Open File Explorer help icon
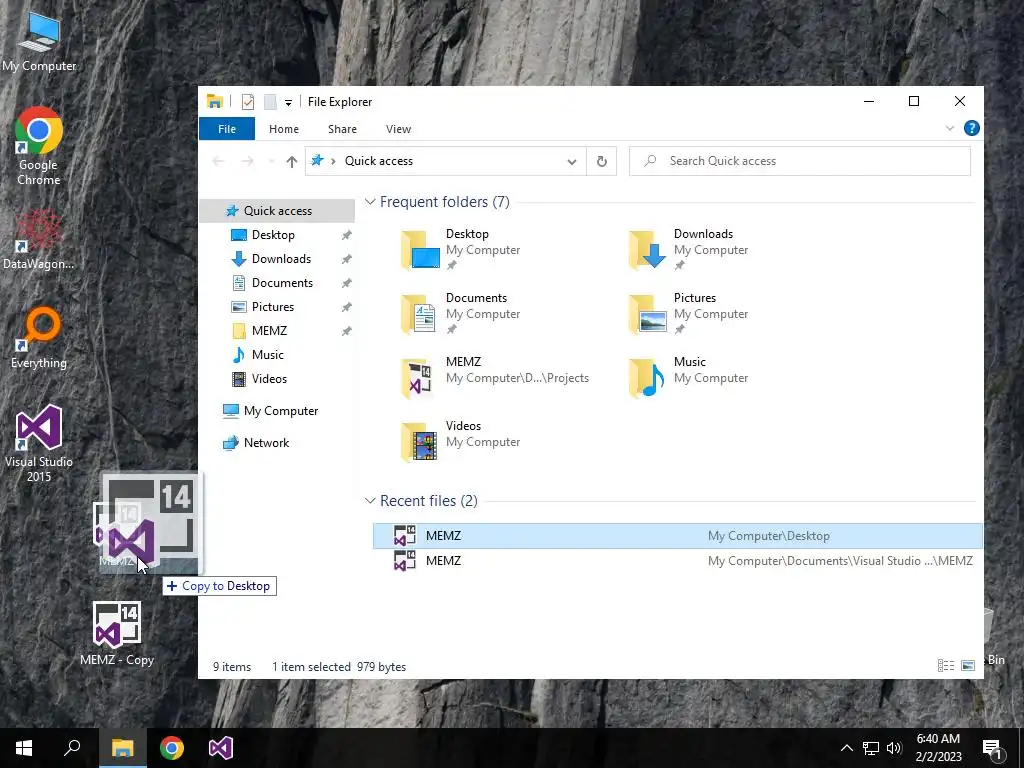 971,129
